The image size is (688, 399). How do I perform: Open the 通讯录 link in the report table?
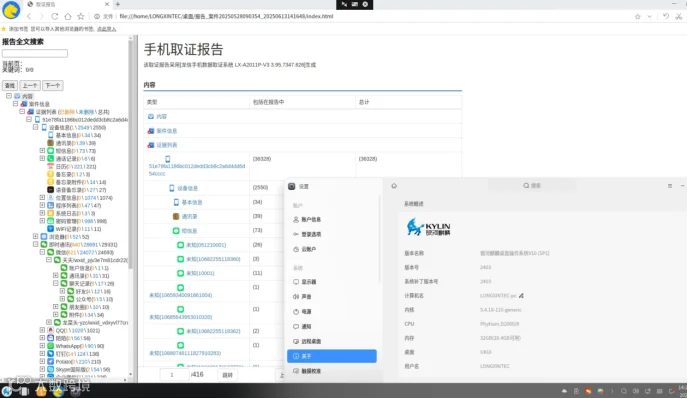coord(190,216)
